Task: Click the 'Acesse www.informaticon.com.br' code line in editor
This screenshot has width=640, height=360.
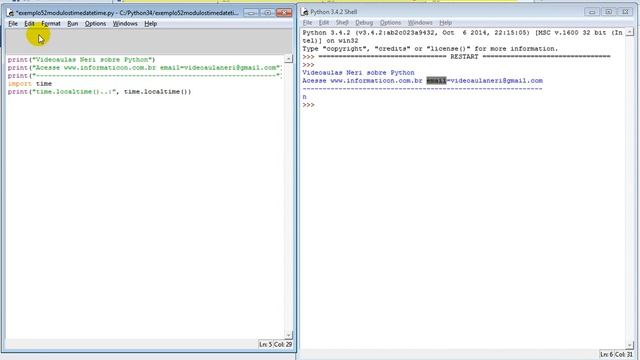Action: (x=144, y=68)
